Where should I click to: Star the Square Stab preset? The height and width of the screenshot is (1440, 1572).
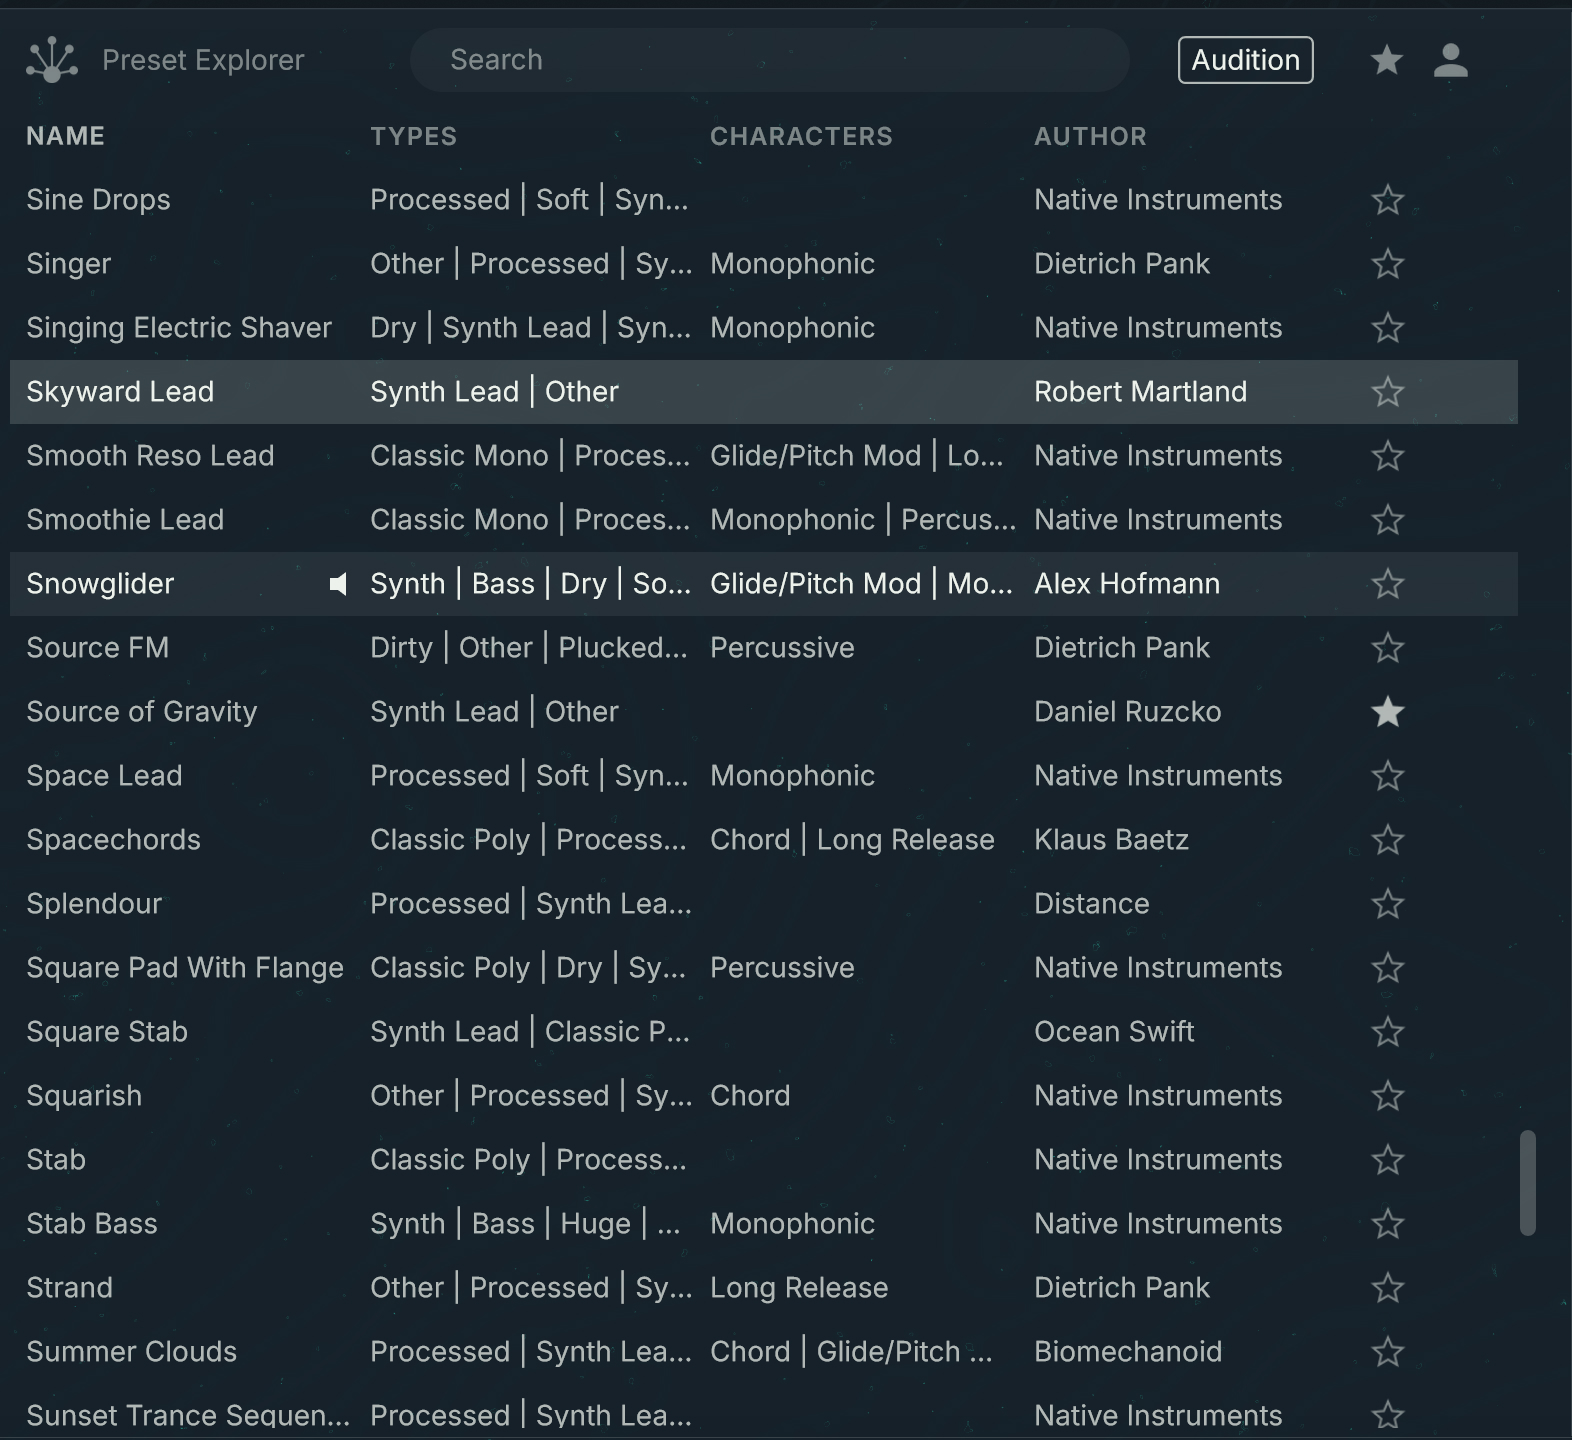[1388, 1032]
